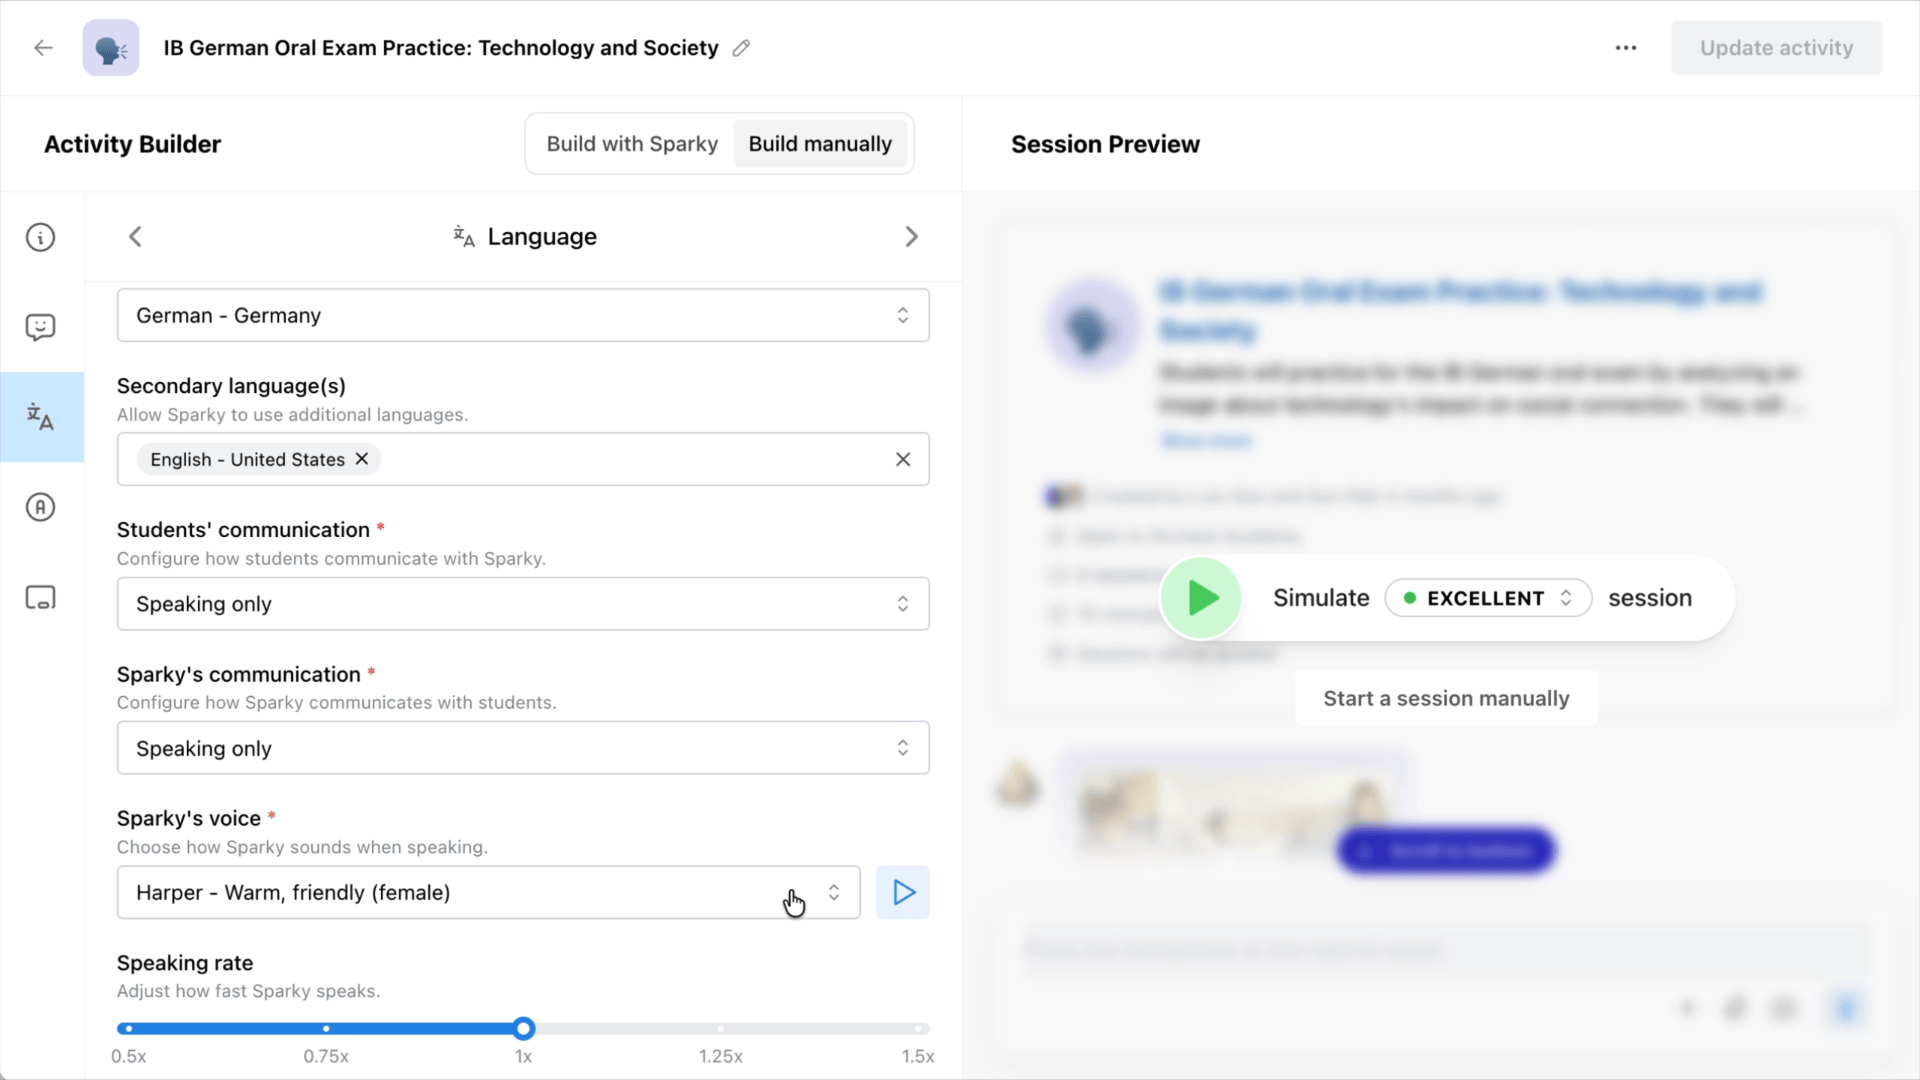Open the three-dots more options menu

[1626, 48]
